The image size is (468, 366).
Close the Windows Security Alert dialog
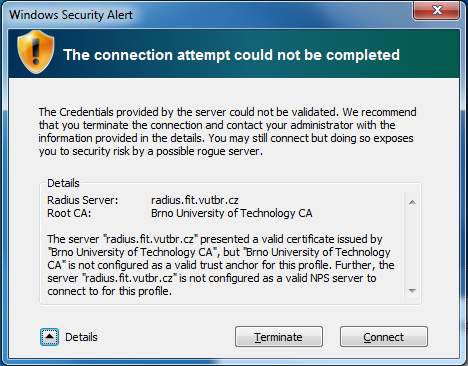tap(436, 11)
